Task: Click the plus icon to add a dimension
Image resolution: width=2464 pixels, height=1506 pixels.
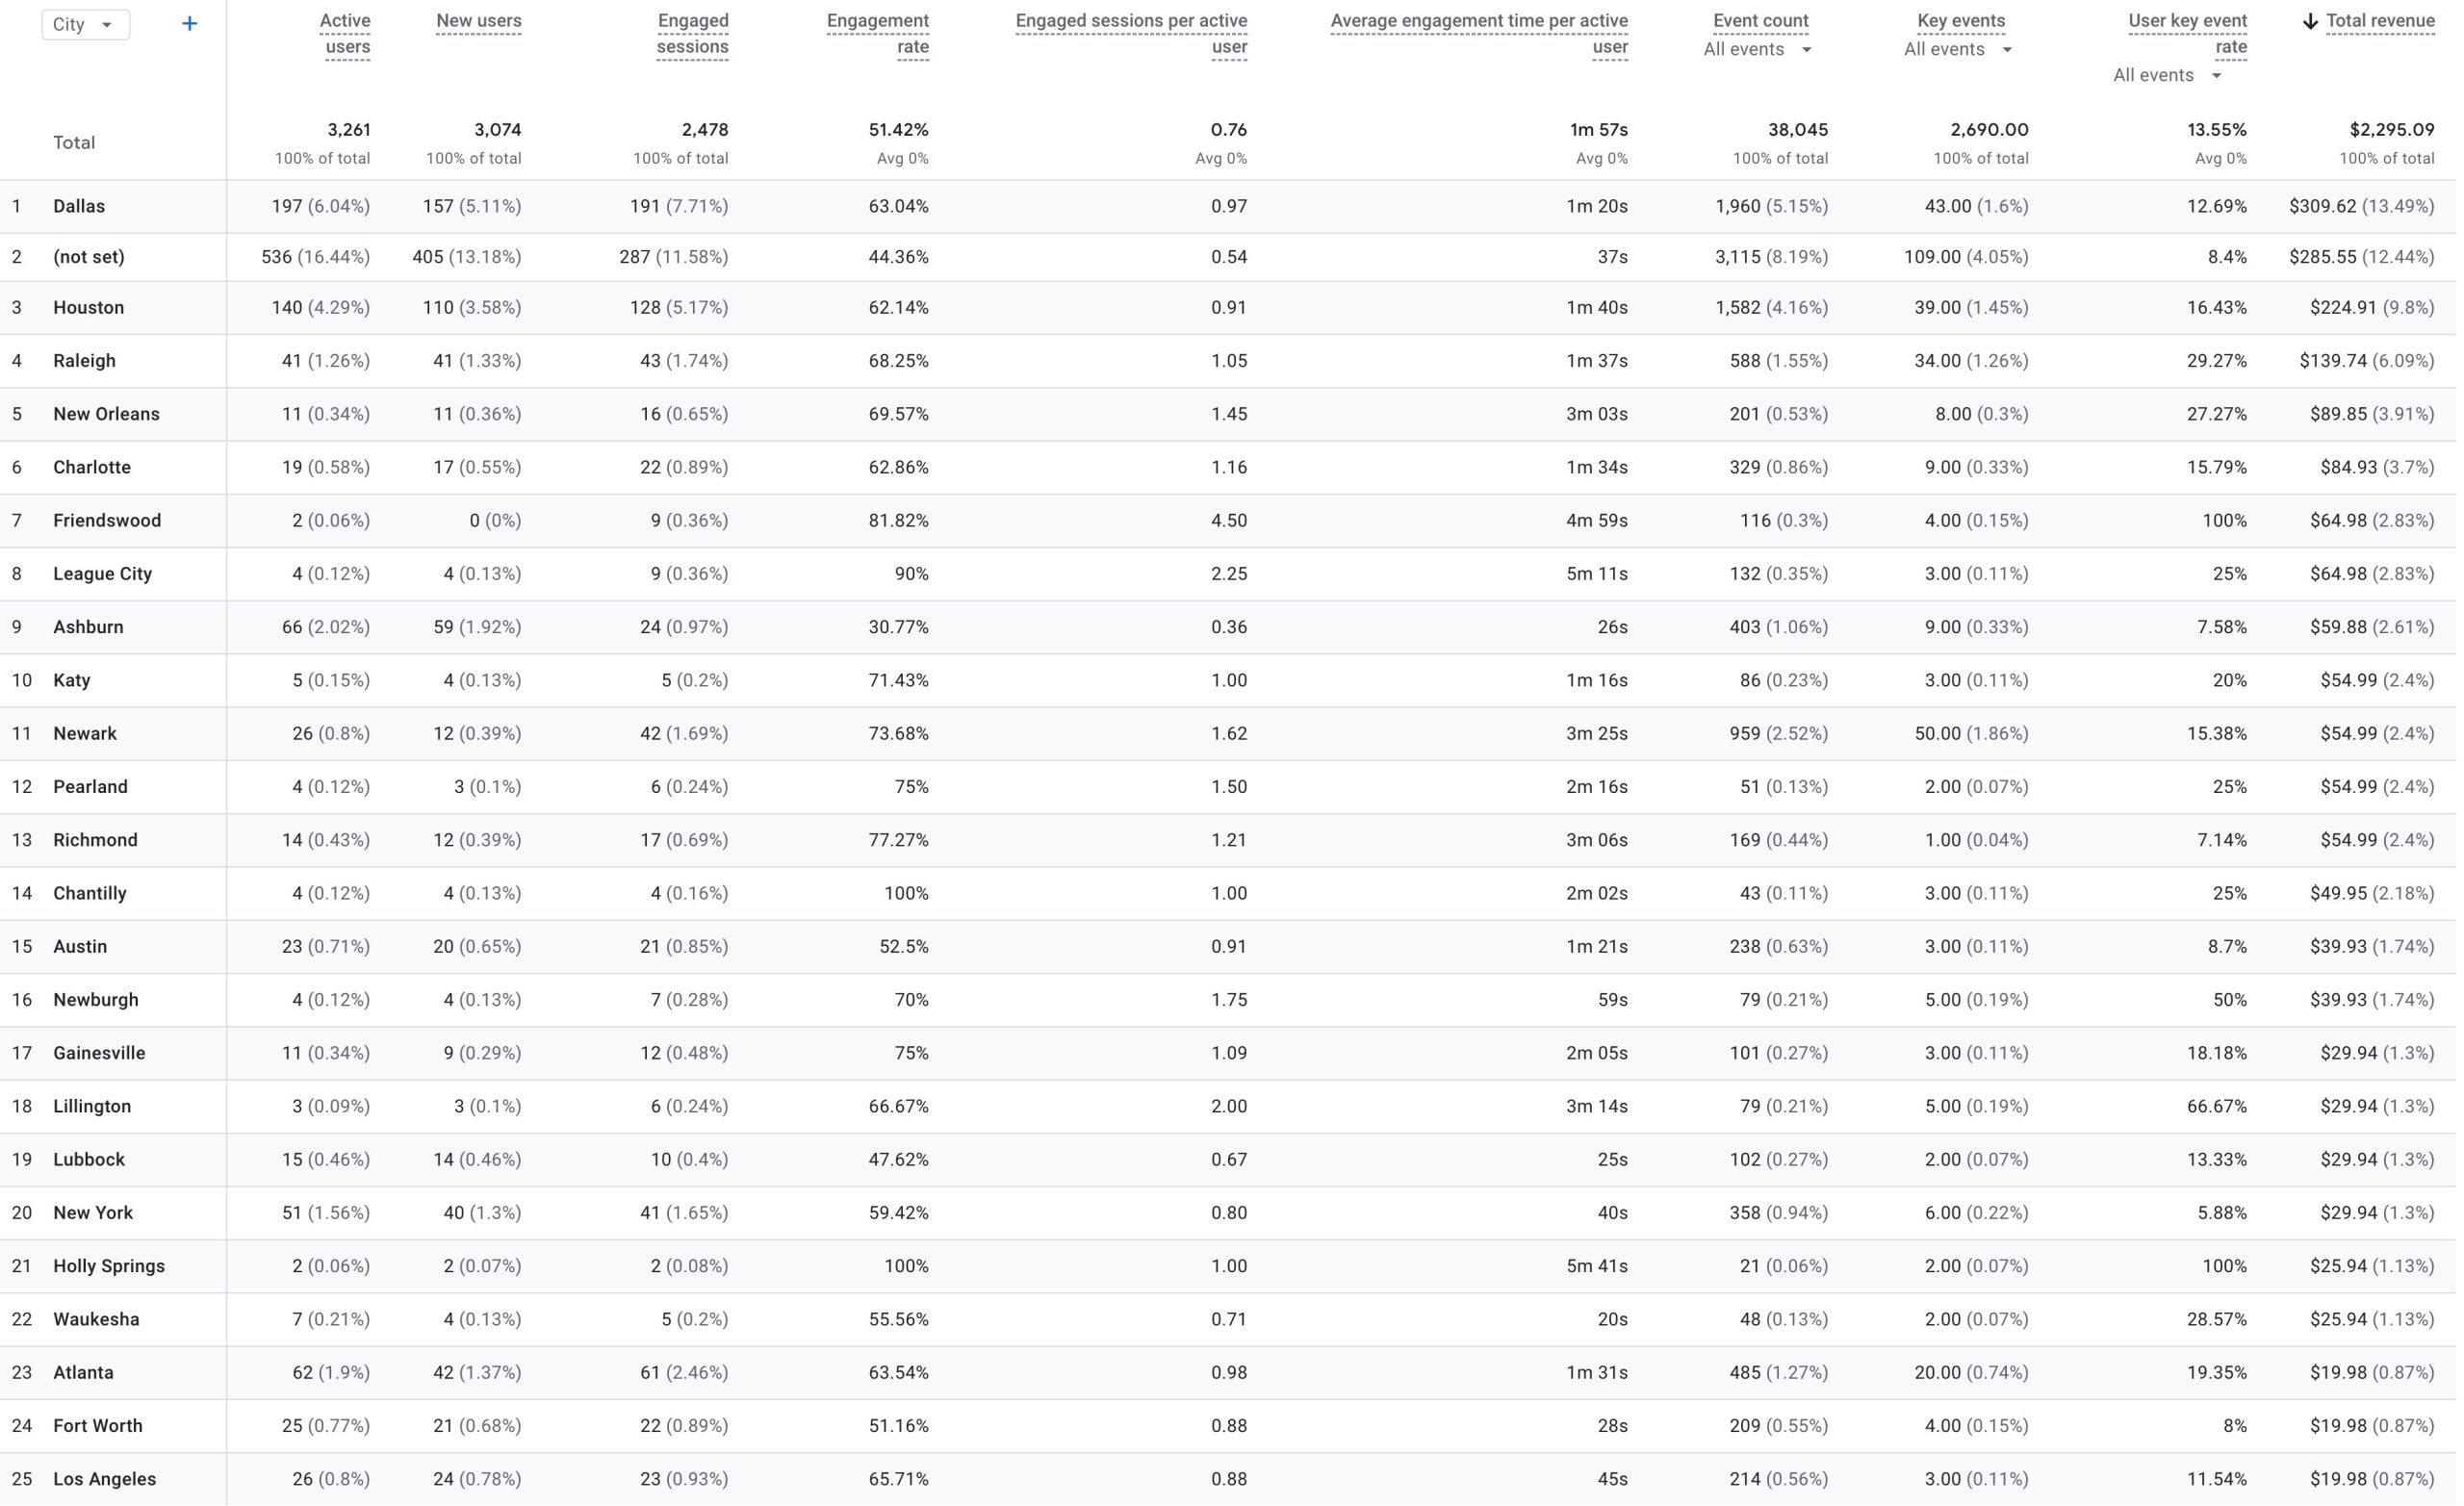Action: 189,24
